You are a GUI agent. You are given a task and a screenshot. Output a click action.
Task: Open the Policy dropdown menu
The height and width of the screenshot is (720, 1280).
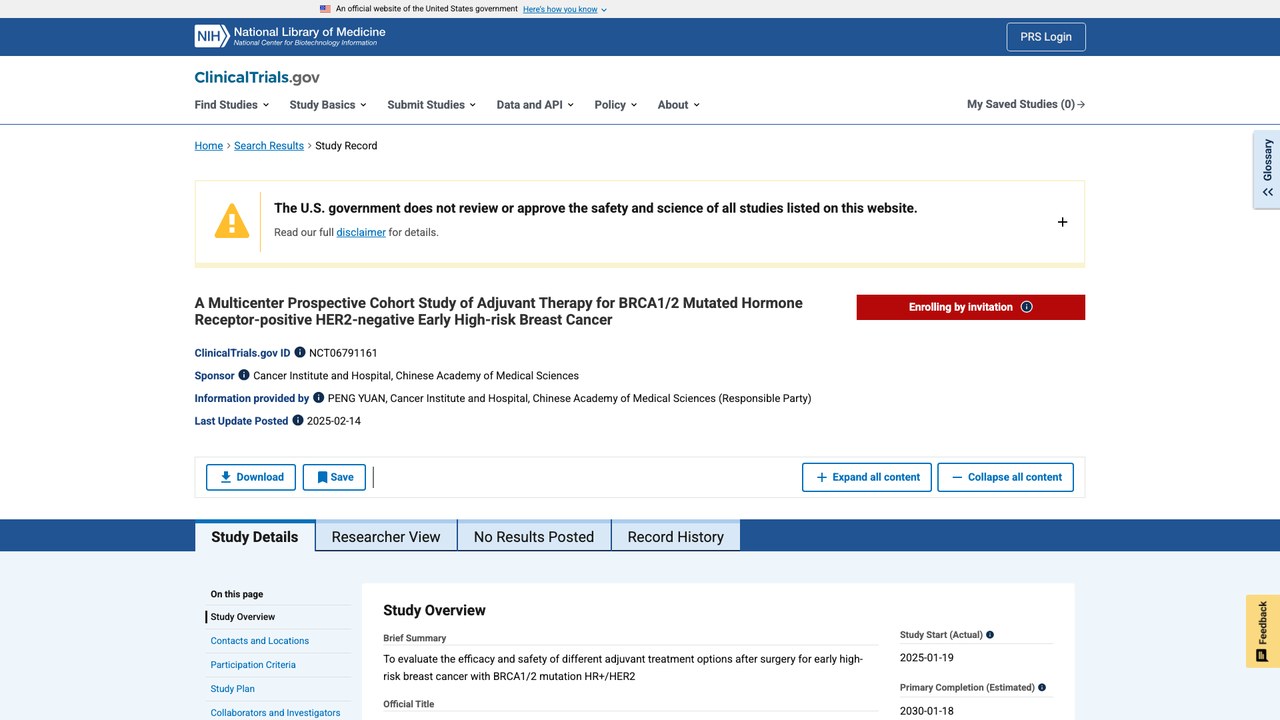615,105
